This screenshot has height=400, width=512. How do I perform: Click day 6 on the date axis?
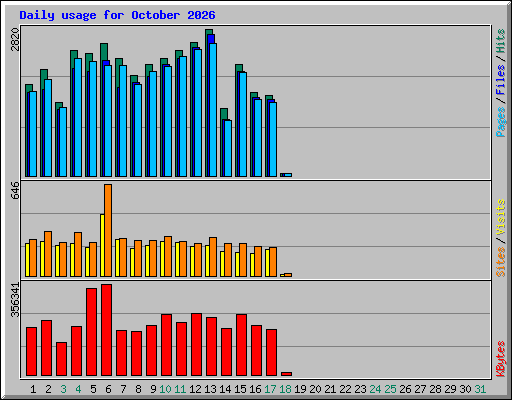[x=108, y=389]
